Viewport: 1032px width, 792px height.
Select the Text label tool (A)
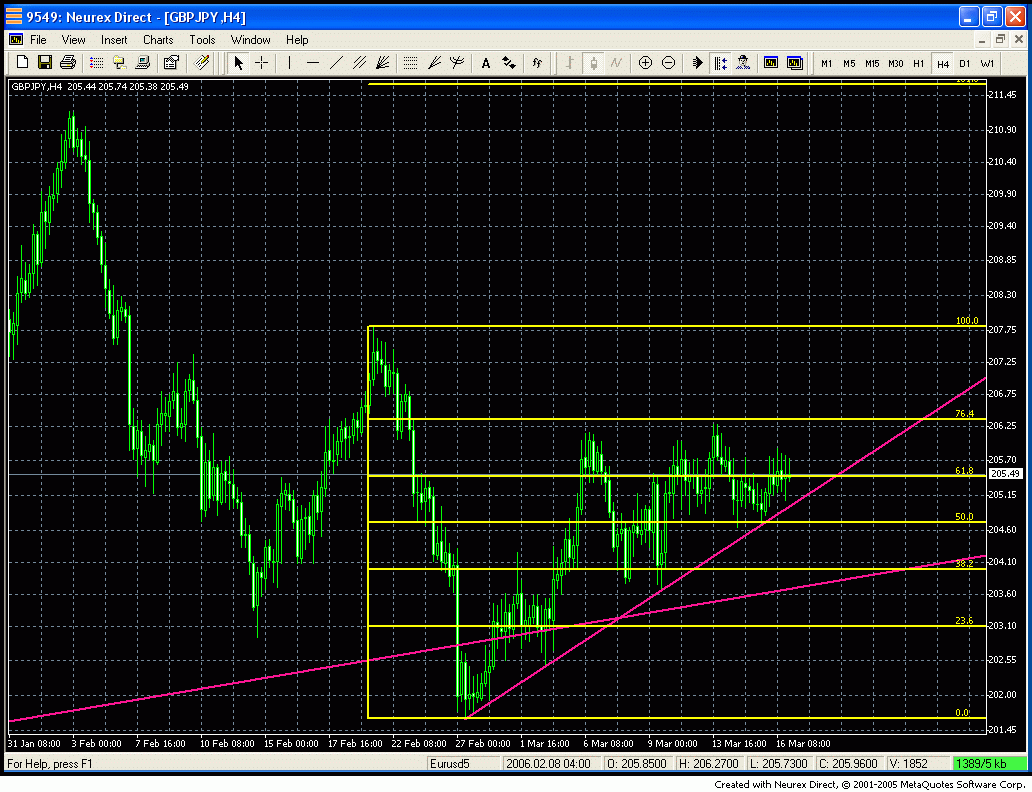tap(486, 63)
